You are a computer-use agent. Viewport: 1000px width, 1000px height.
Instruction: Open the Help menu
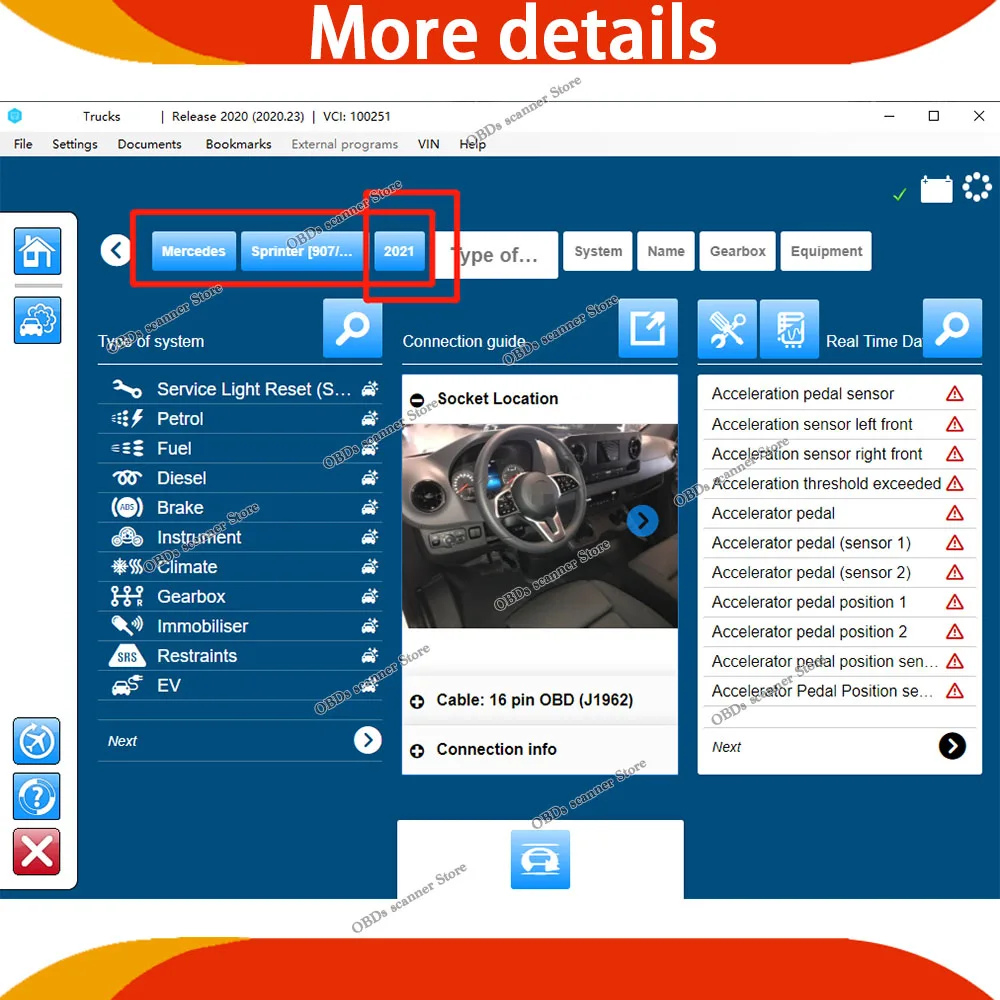point(473,144)
